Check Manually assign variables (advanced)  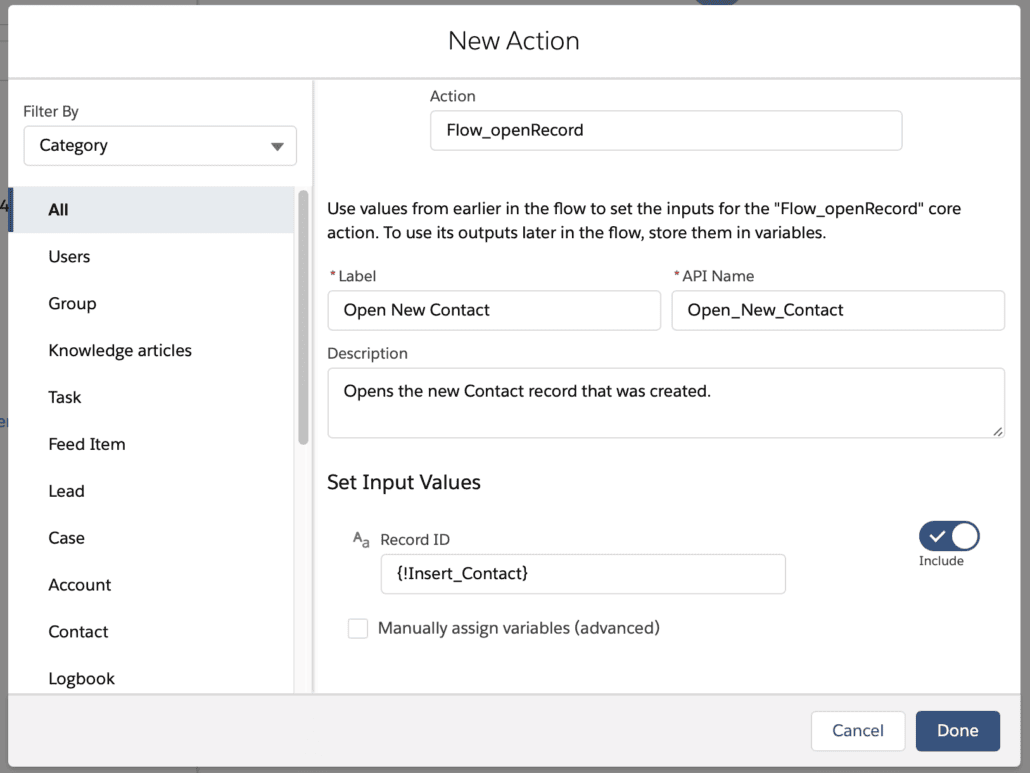358,629
